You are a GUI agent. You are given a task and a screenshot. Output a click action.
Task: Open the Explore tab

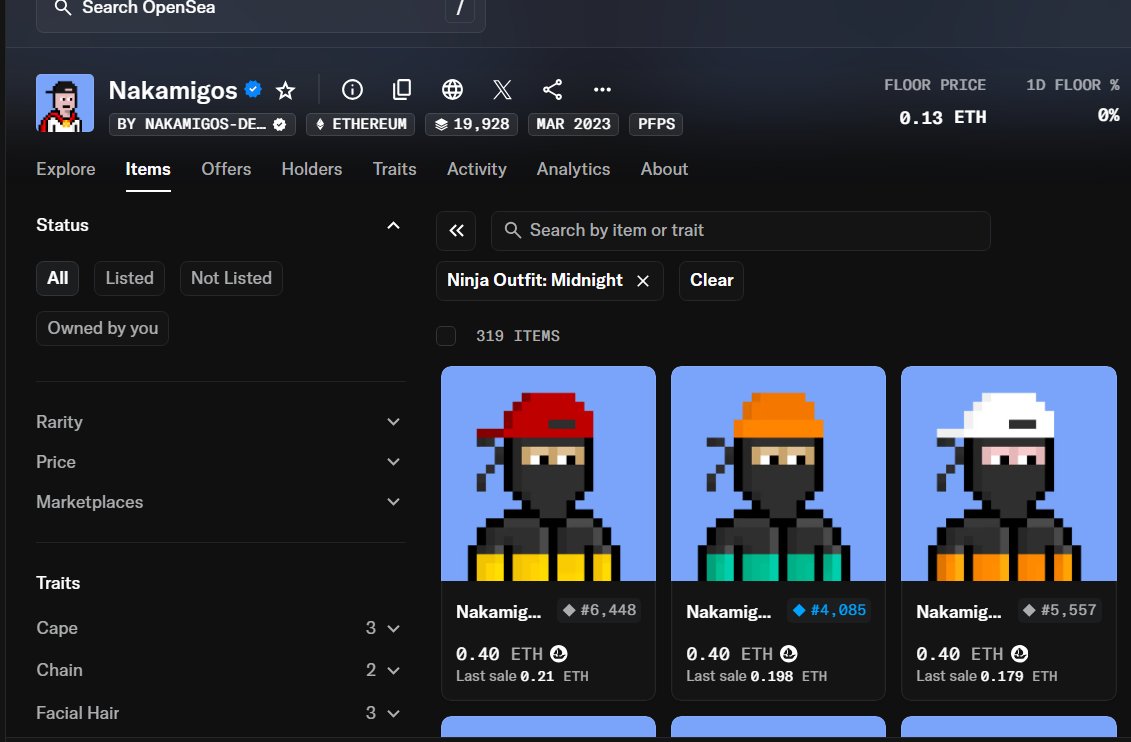tap(66, 169)
